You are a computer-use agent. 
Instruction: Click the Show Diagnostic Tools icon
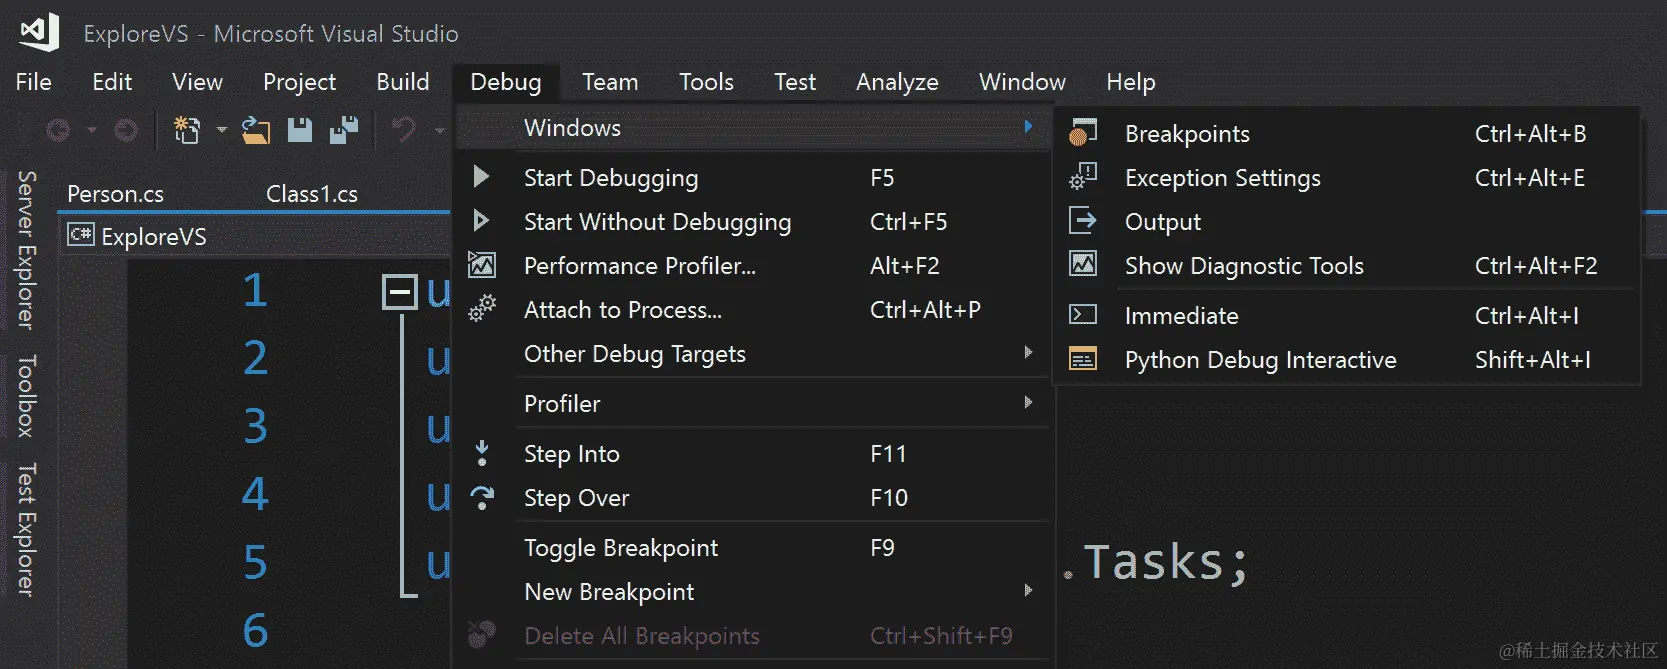click(1083, 264)
